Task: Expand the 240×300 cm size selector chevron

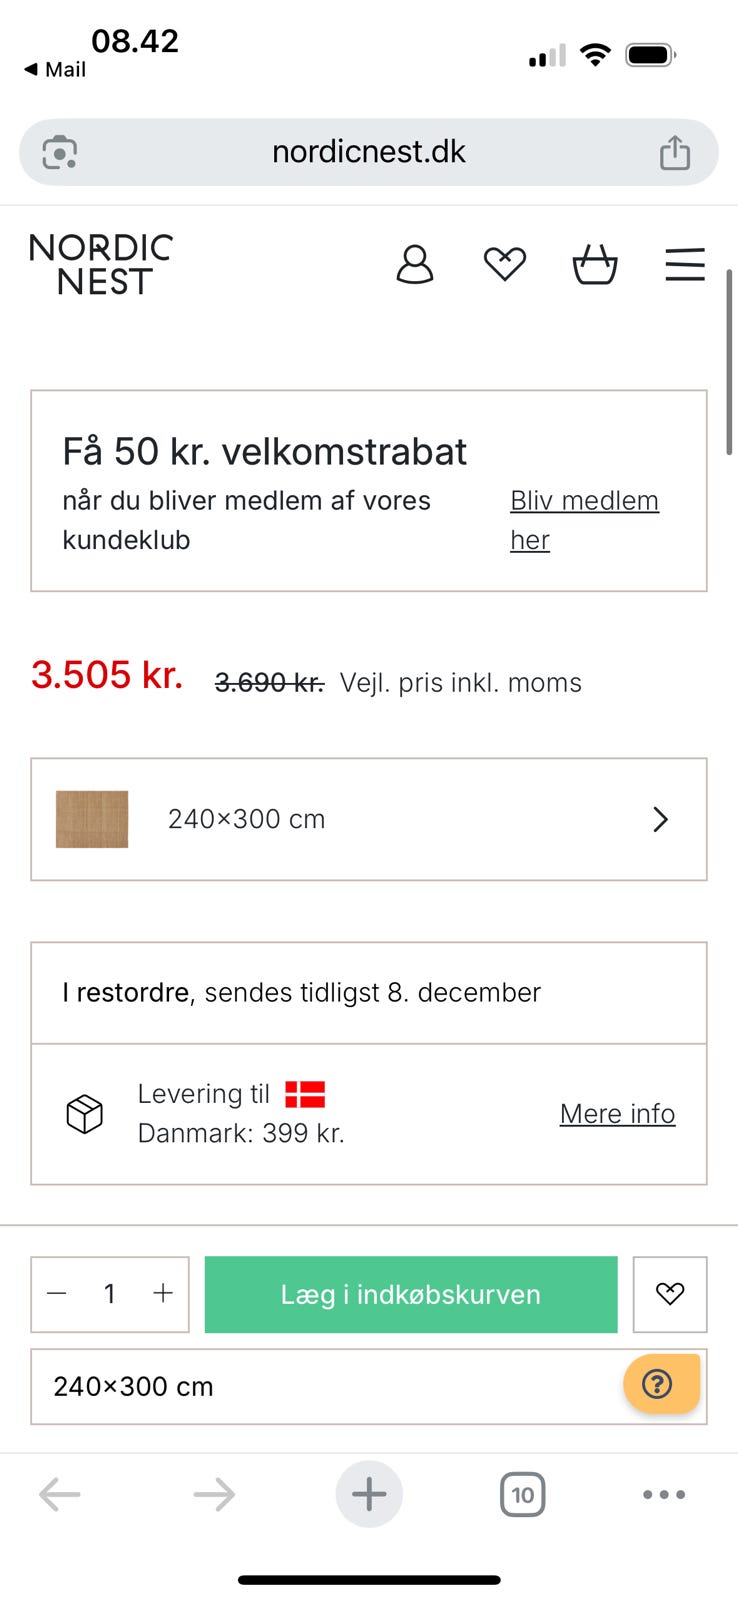Action: coord(660,820)
